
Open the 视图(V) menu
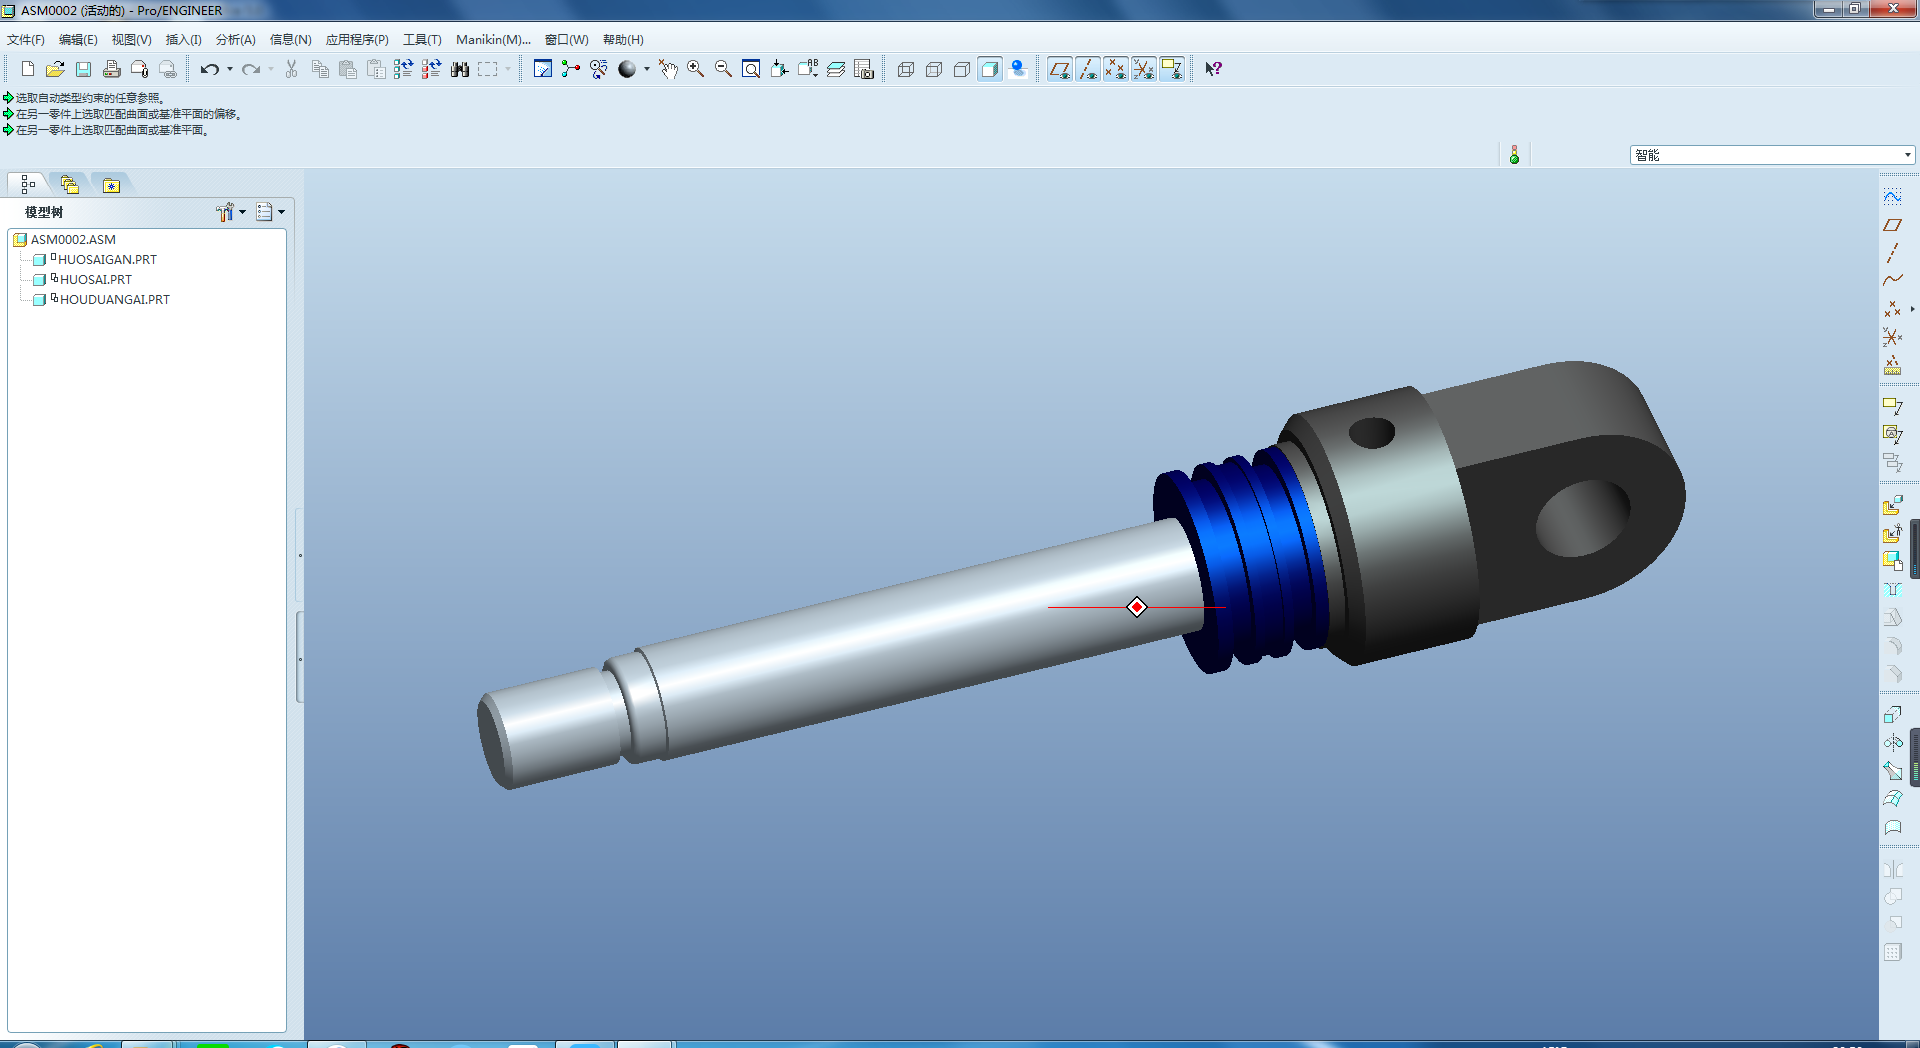pos(131,40)
